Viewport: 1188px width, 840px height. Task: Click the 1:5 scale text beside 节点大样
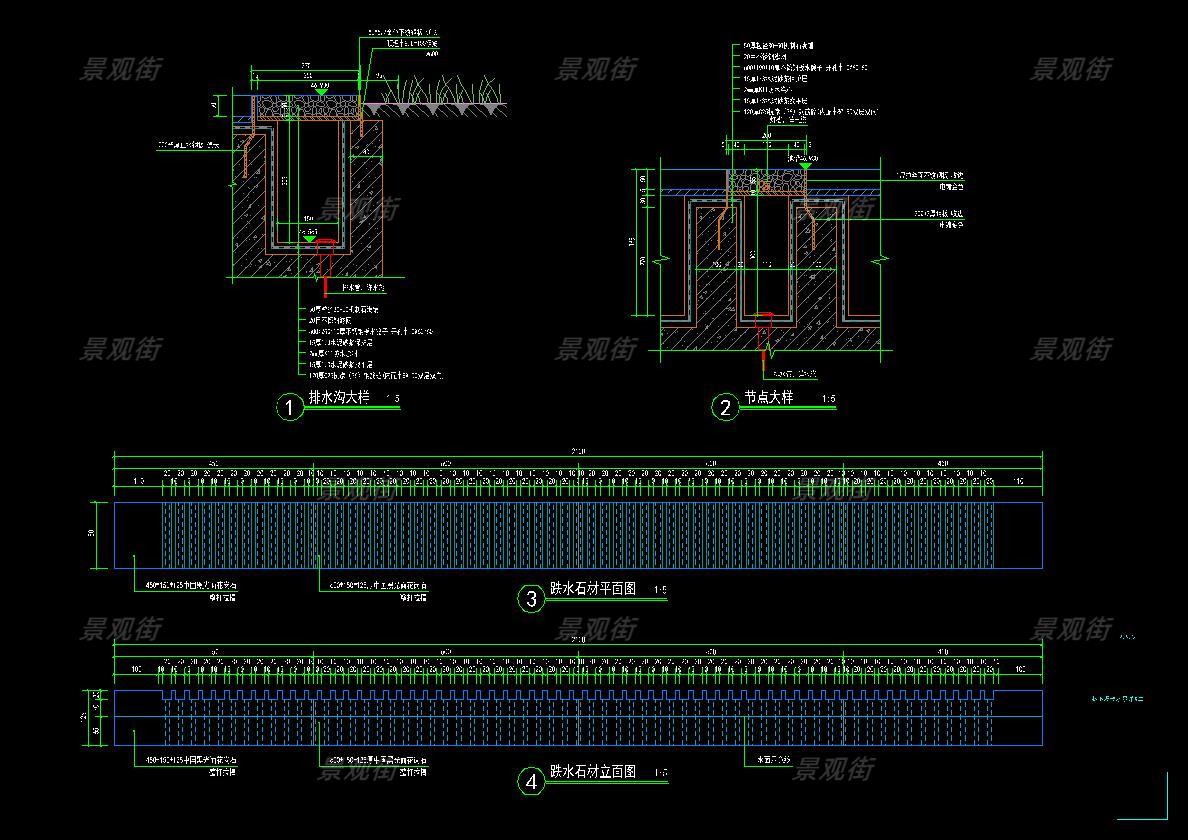point(828,400)
